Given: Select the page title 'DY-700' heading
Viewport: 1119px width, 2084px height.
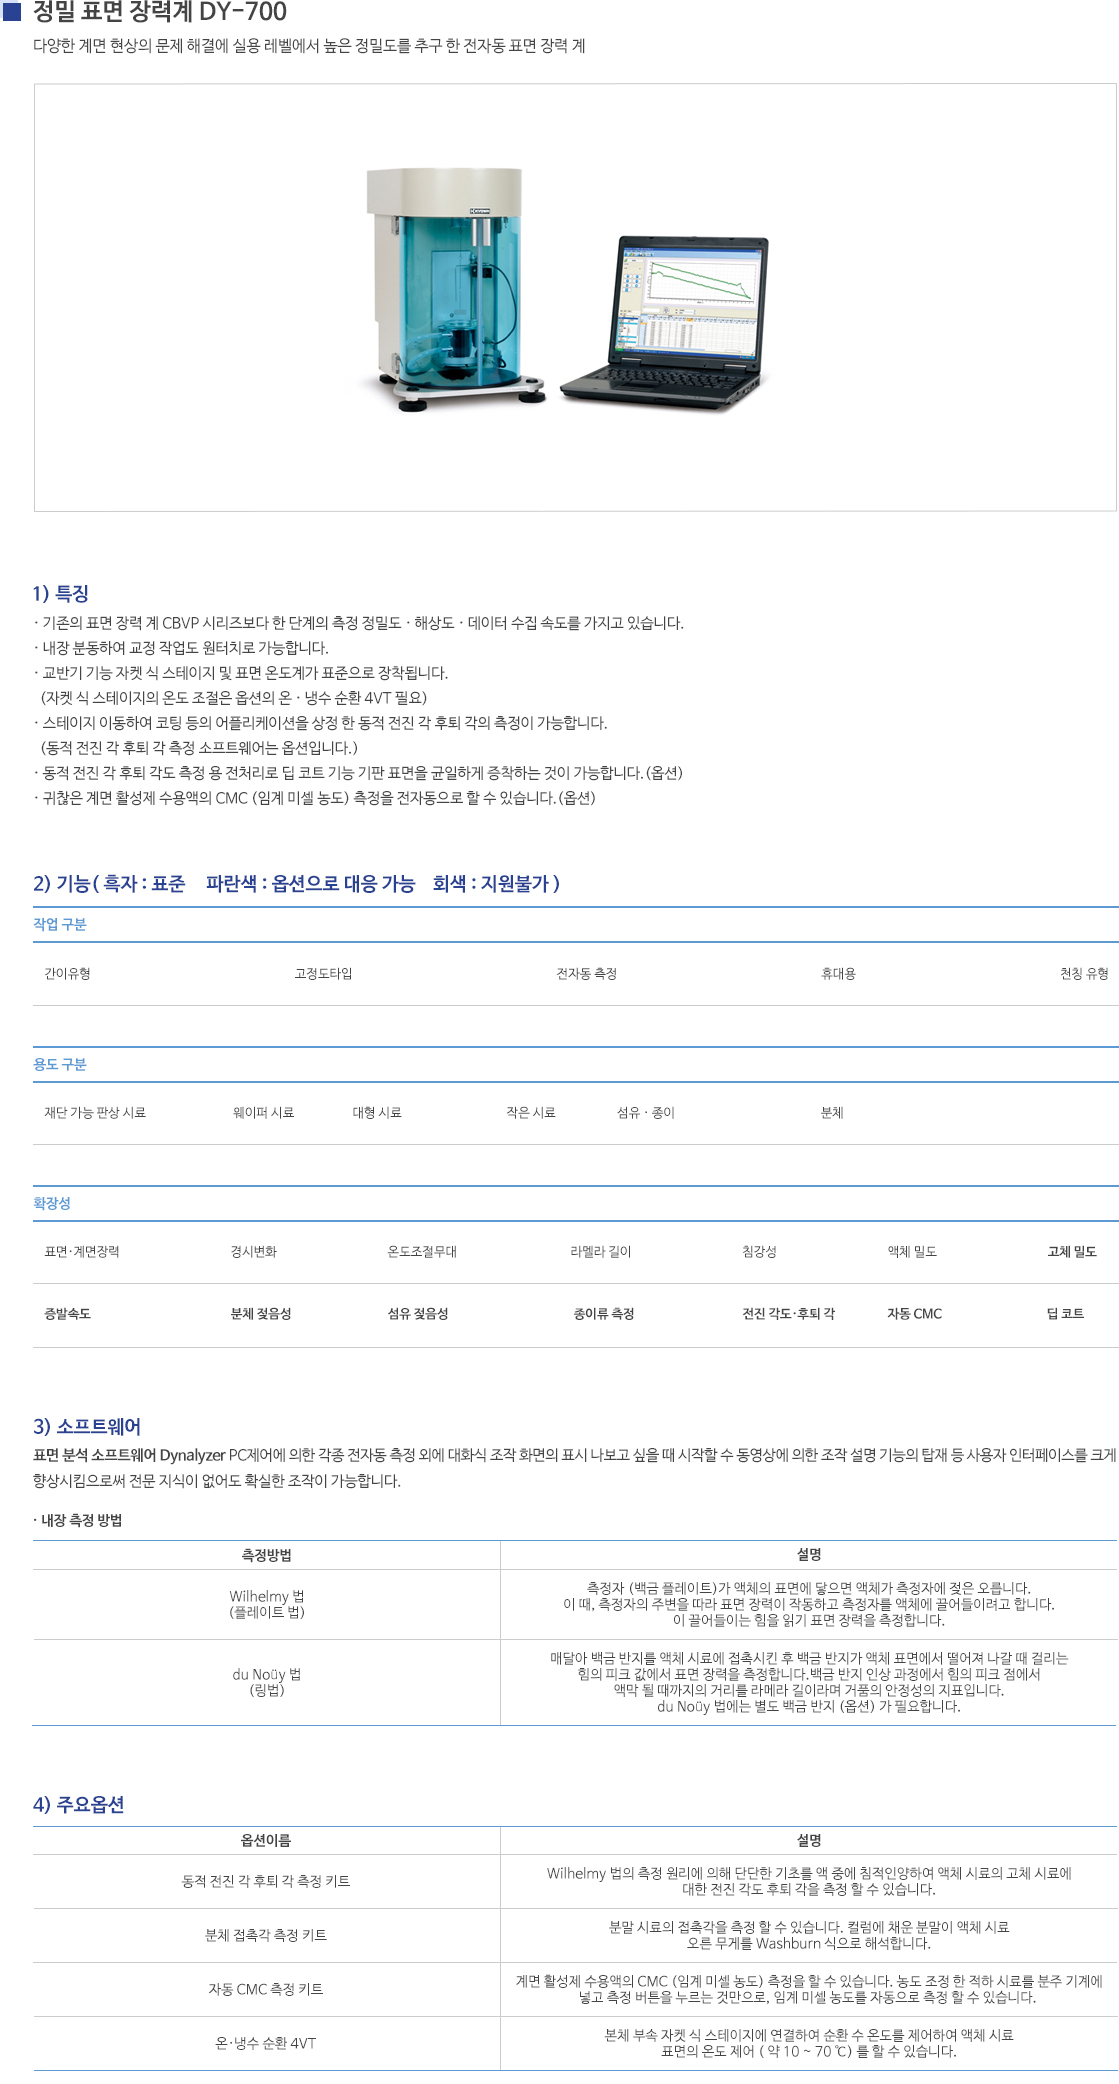Looking at the screenshot, I should point(160,12).
